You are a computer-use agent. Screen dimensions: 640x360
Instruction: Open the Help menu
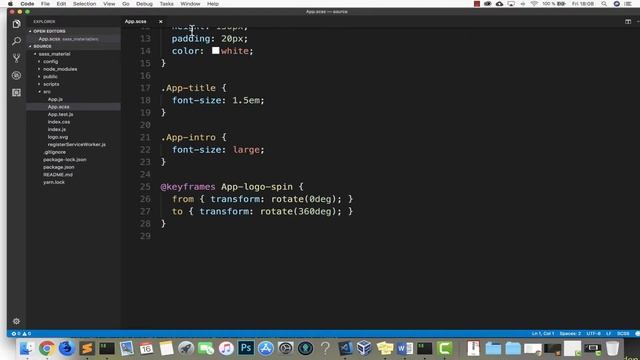click(x=213, y=4)
